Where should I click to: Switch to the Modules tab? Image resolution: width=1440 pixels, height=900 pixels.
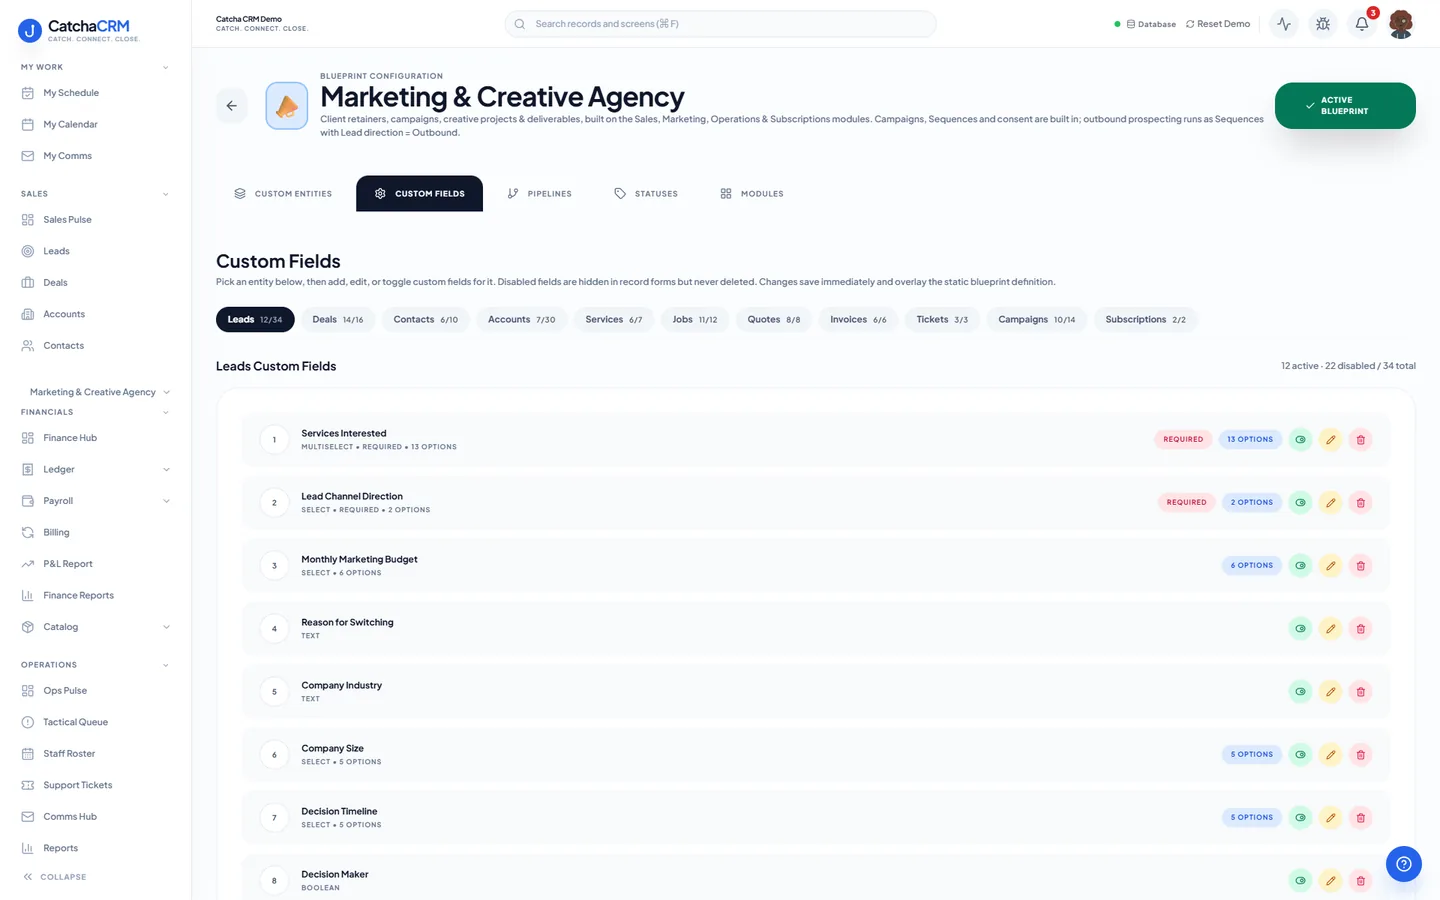pos(752,194)
